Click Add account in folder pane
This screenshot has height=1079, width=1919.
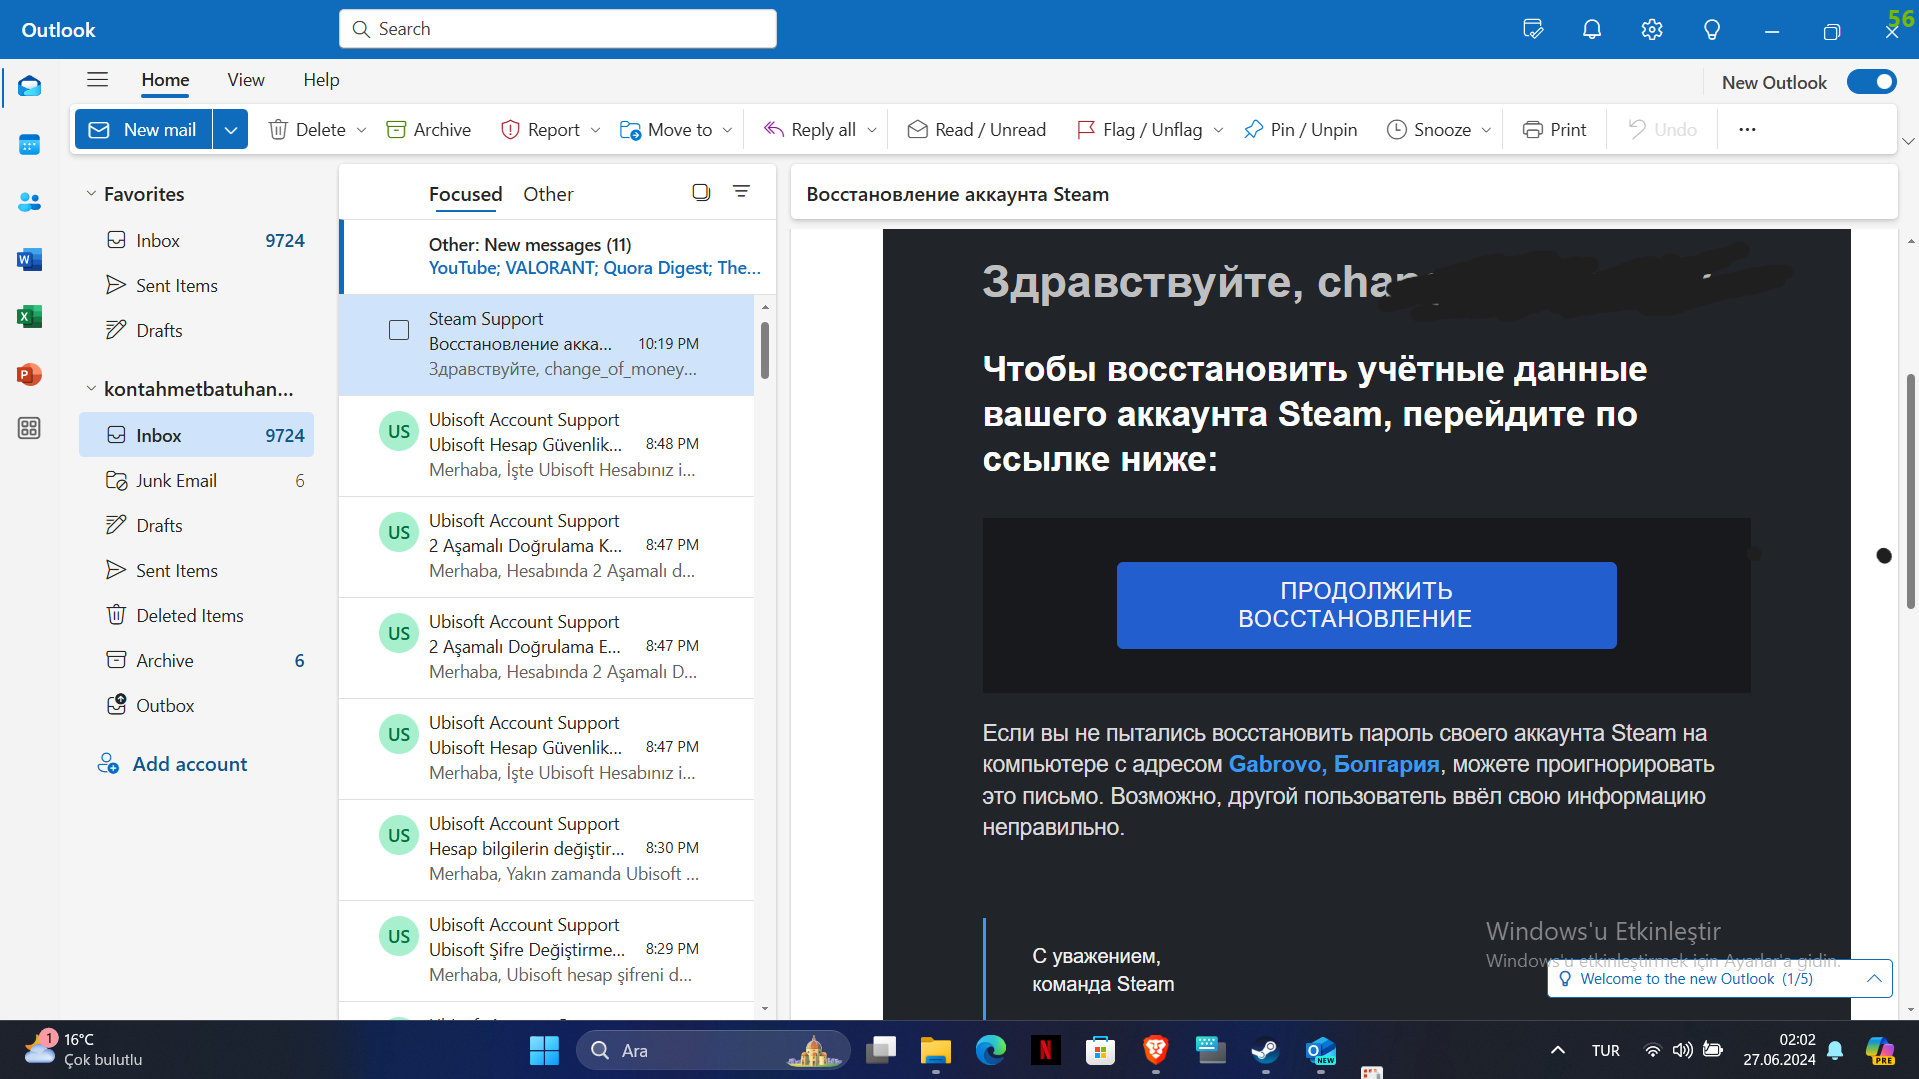pyautogui.click(x=172, y=764)
